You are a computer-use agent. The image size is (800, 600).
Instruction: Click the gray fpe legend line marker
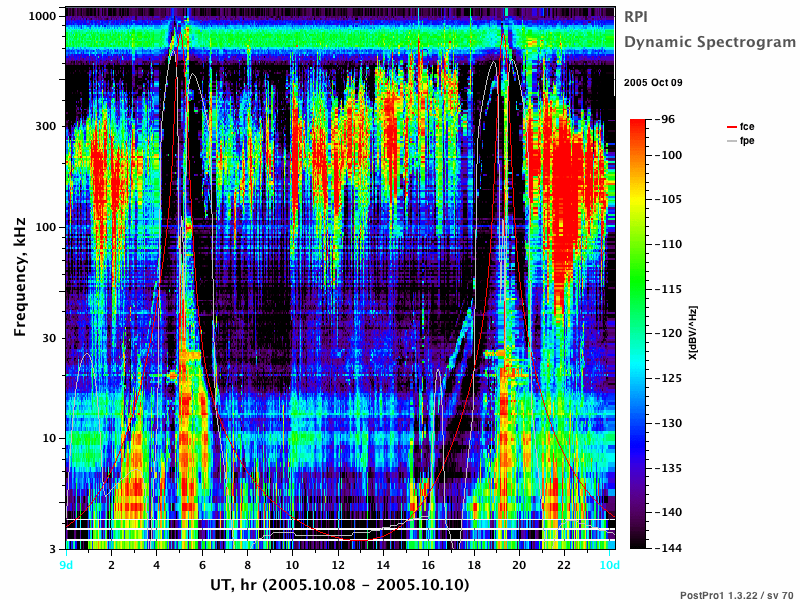click(732, 141)
